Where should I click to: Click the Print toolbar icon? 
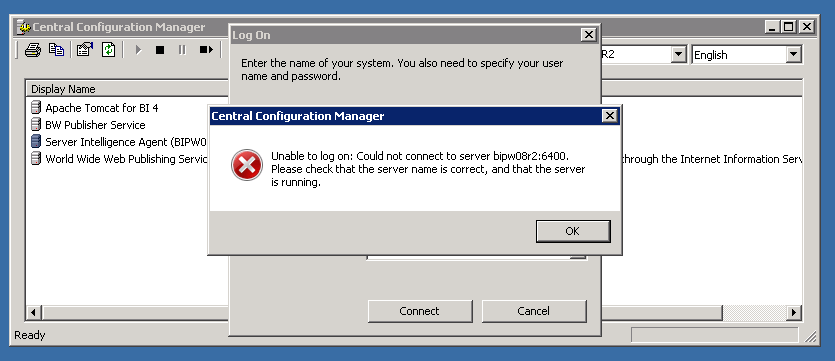(33, 50)
